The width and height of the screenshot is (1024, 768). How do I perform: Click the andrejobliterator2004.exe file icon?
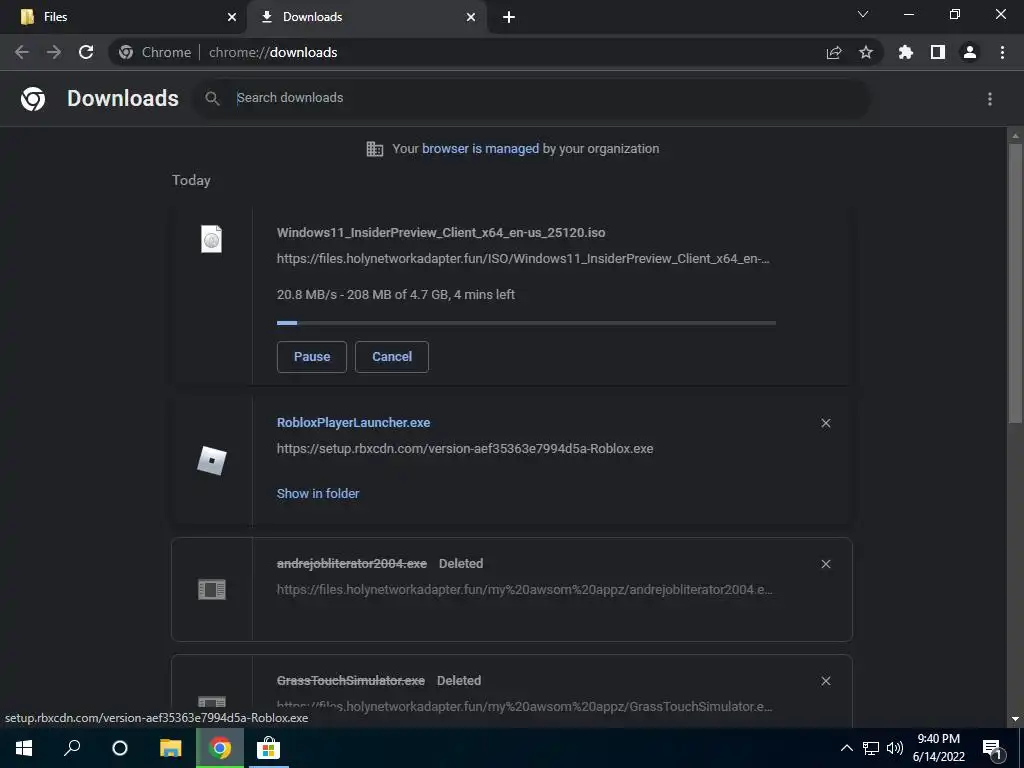click(212, 590)
